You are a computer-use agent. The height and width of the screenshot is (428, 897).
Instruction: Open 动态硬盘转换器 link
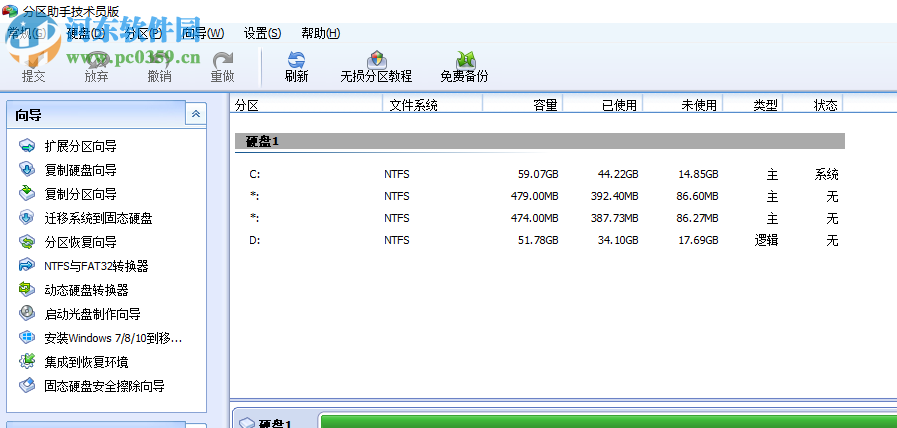coord(86,290)
